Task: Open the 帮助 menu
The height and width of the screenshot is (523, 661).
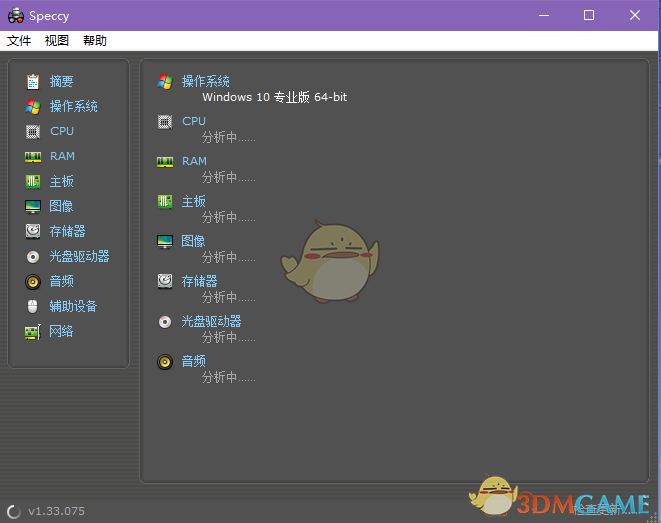Action: pos(95,41)
